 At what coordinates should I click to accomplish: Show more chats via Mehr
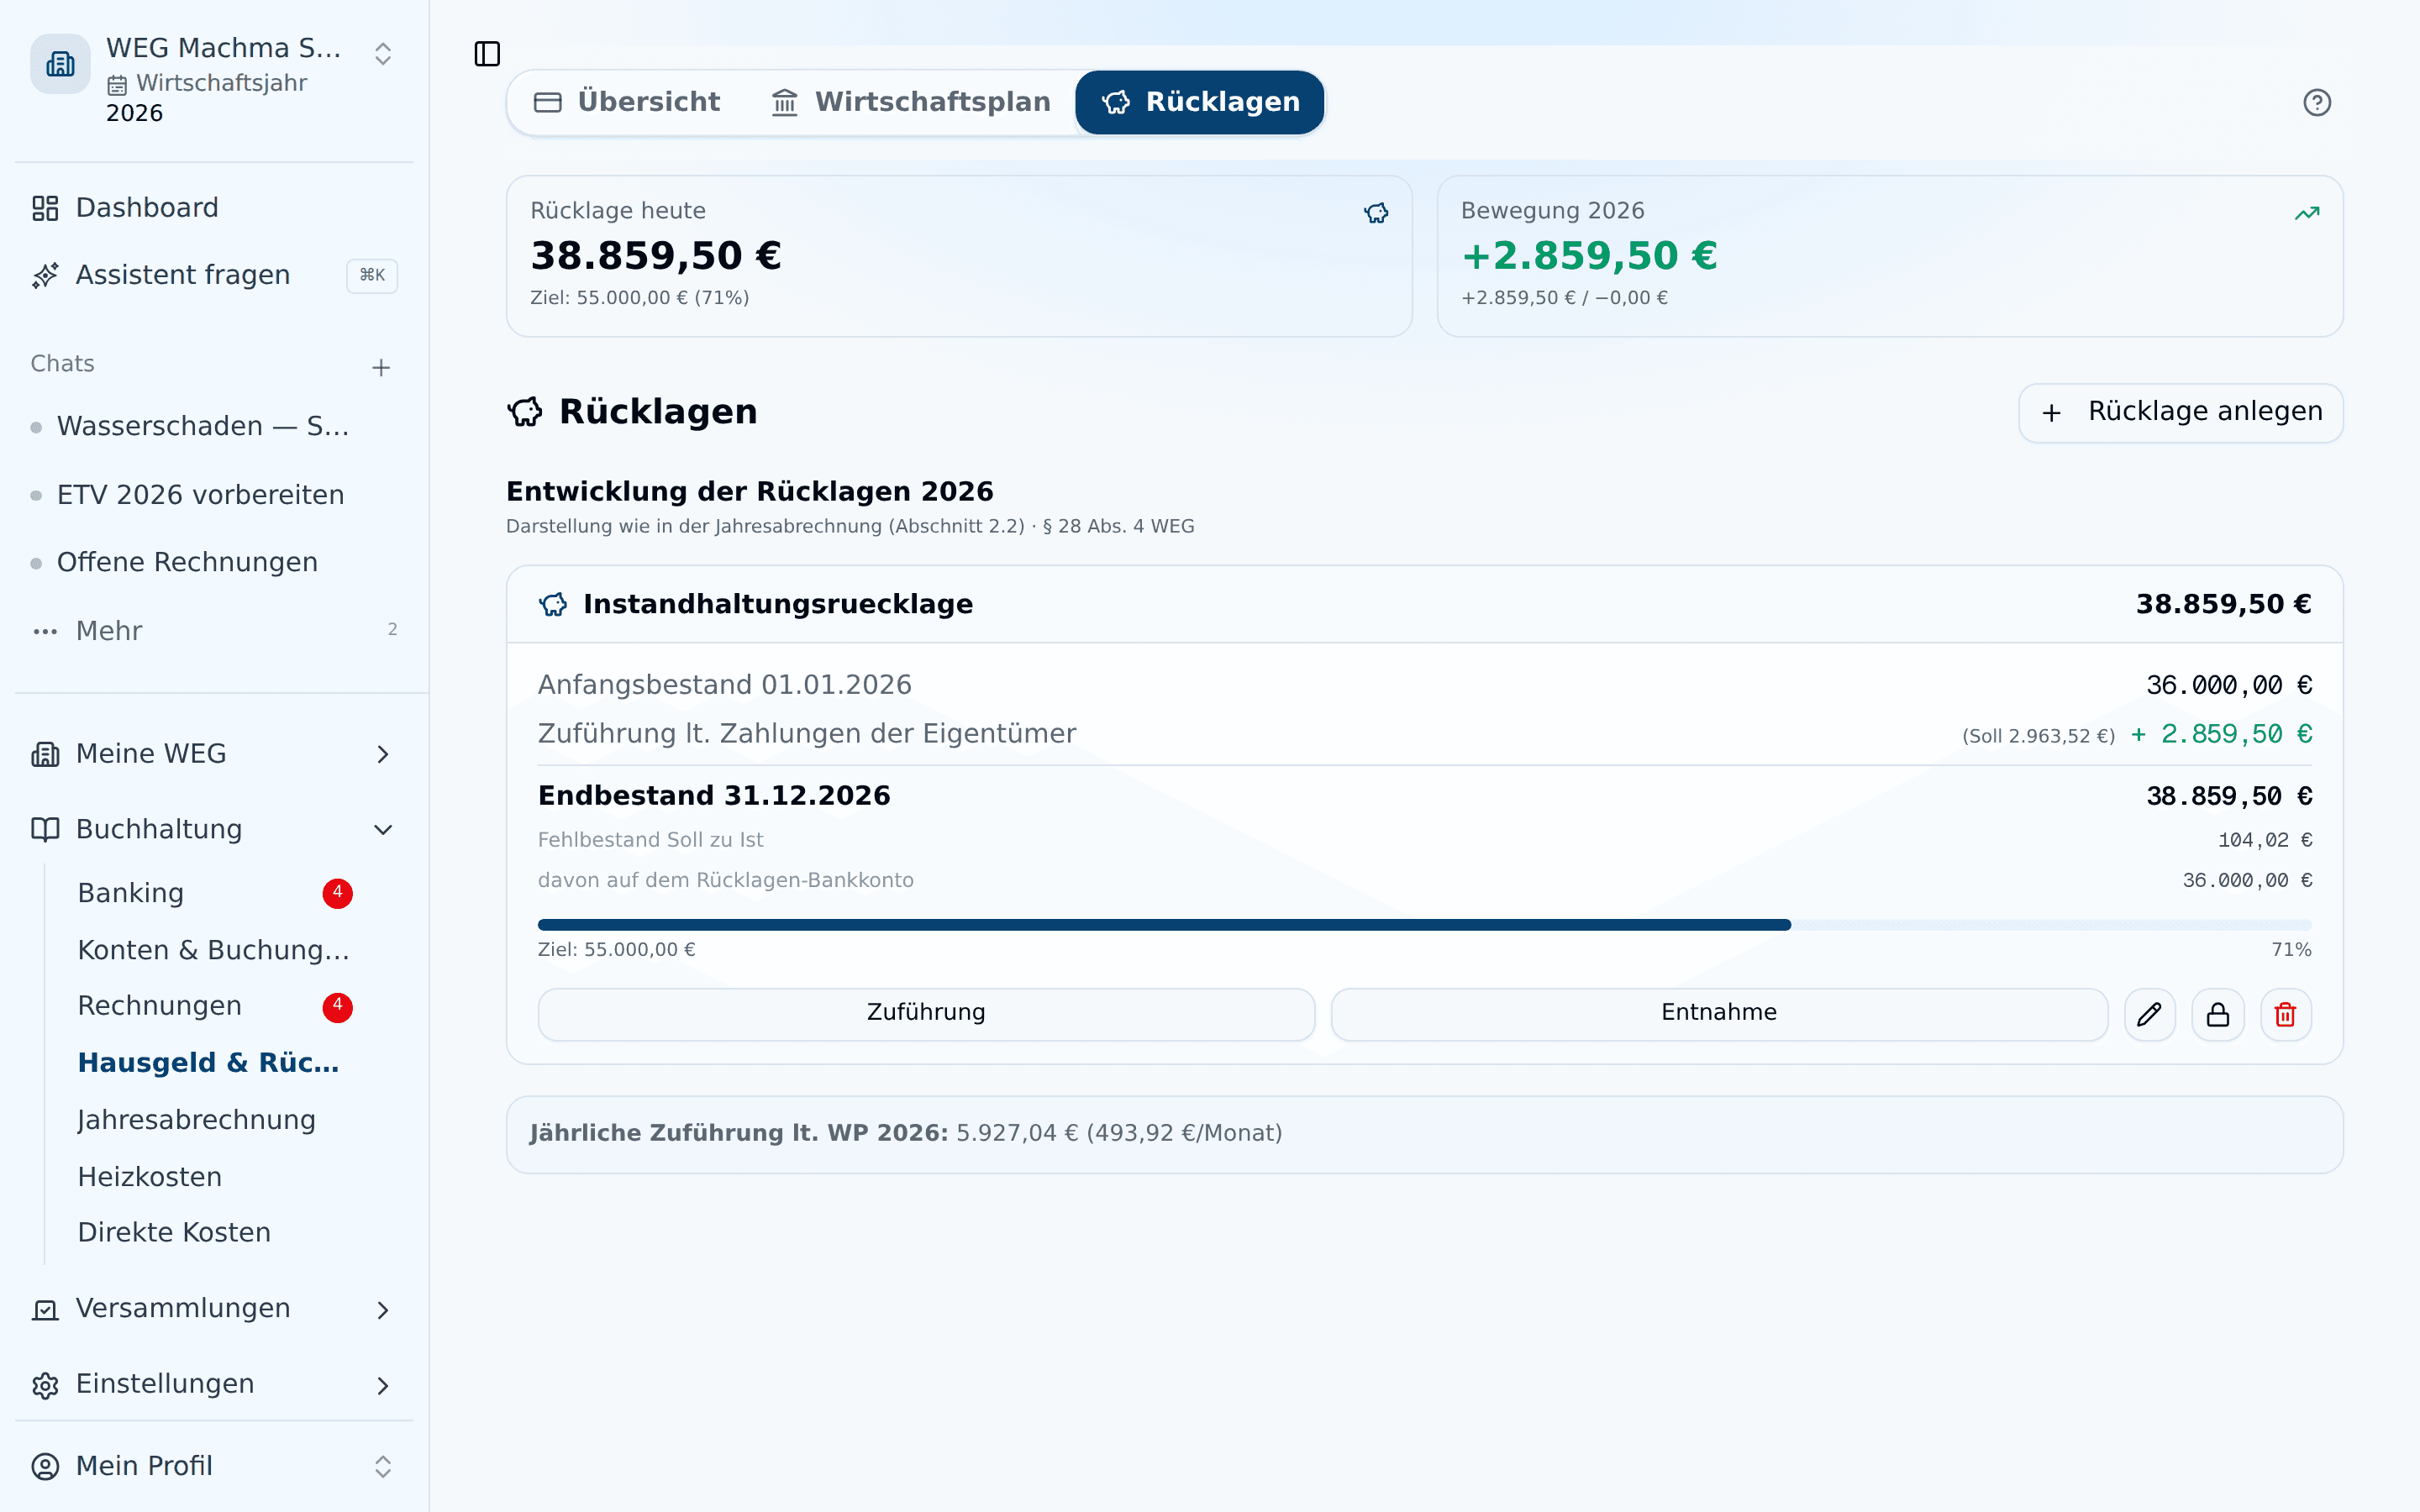pos(214,631)
